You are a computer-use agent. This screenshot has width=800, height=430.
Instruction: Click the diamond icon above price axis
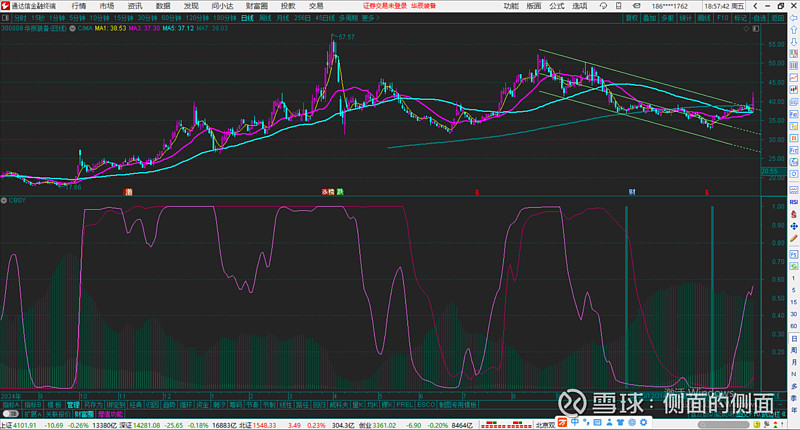click(746, 29)
